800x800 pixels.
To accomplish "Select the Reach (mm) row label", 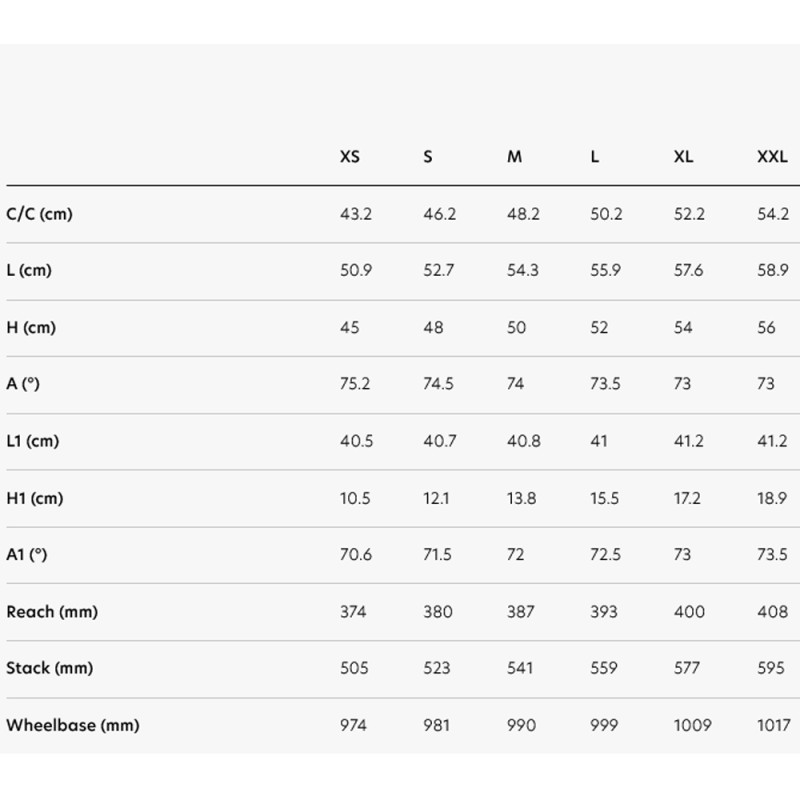I will point(52,611).
